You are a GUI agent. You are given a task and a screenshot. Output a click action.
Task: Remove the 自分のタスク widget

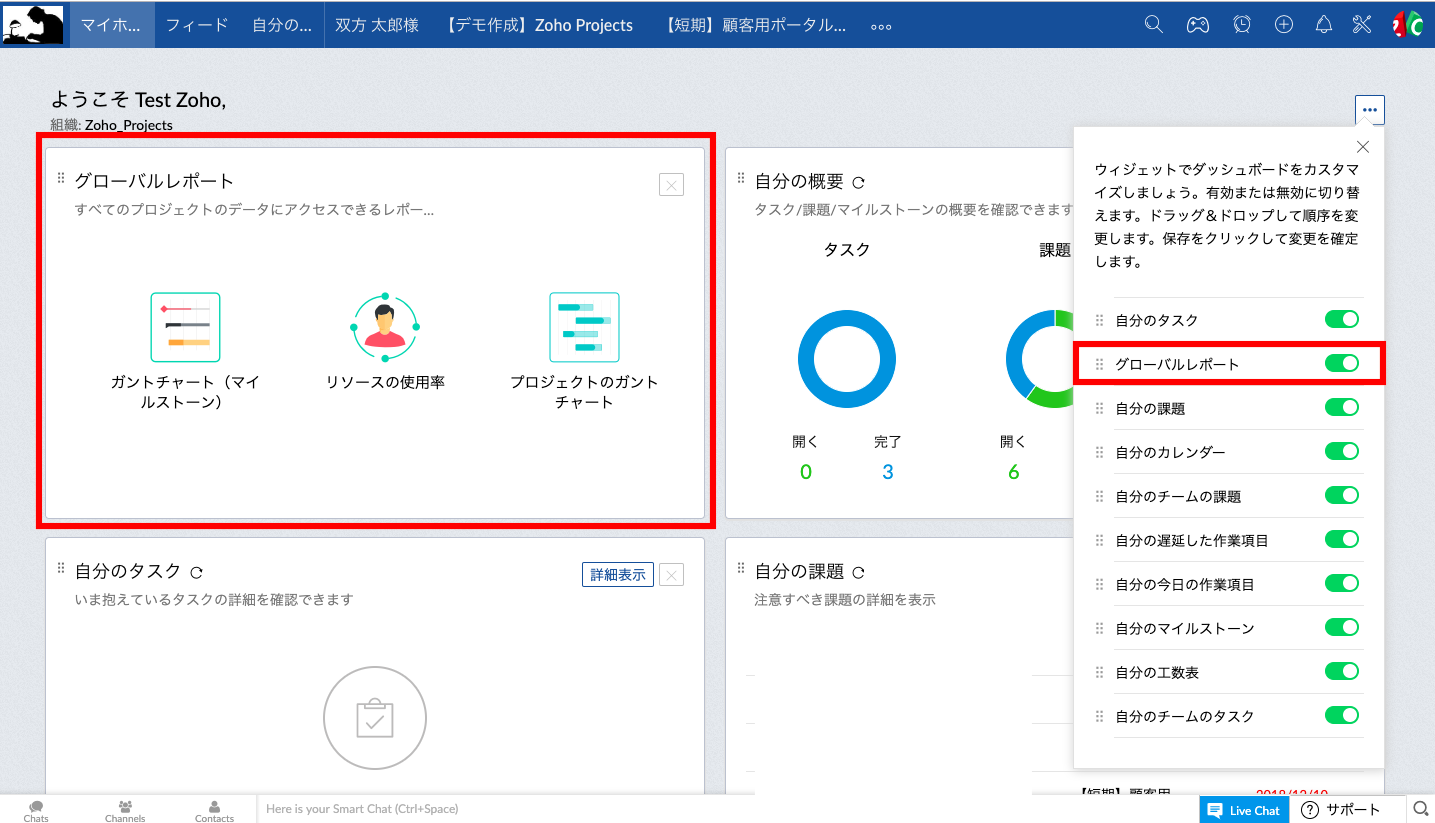pyautogui.click(x=672, y=574)
